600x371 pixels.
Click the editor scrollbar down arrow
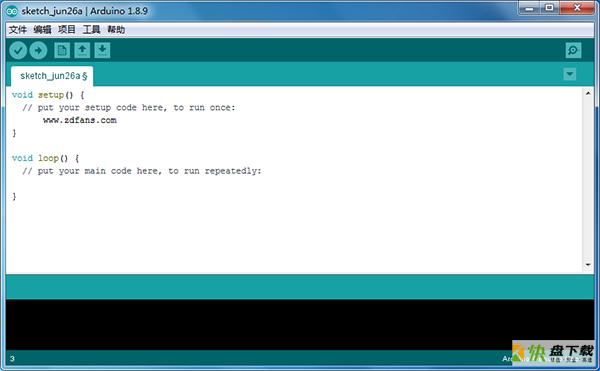588,265
